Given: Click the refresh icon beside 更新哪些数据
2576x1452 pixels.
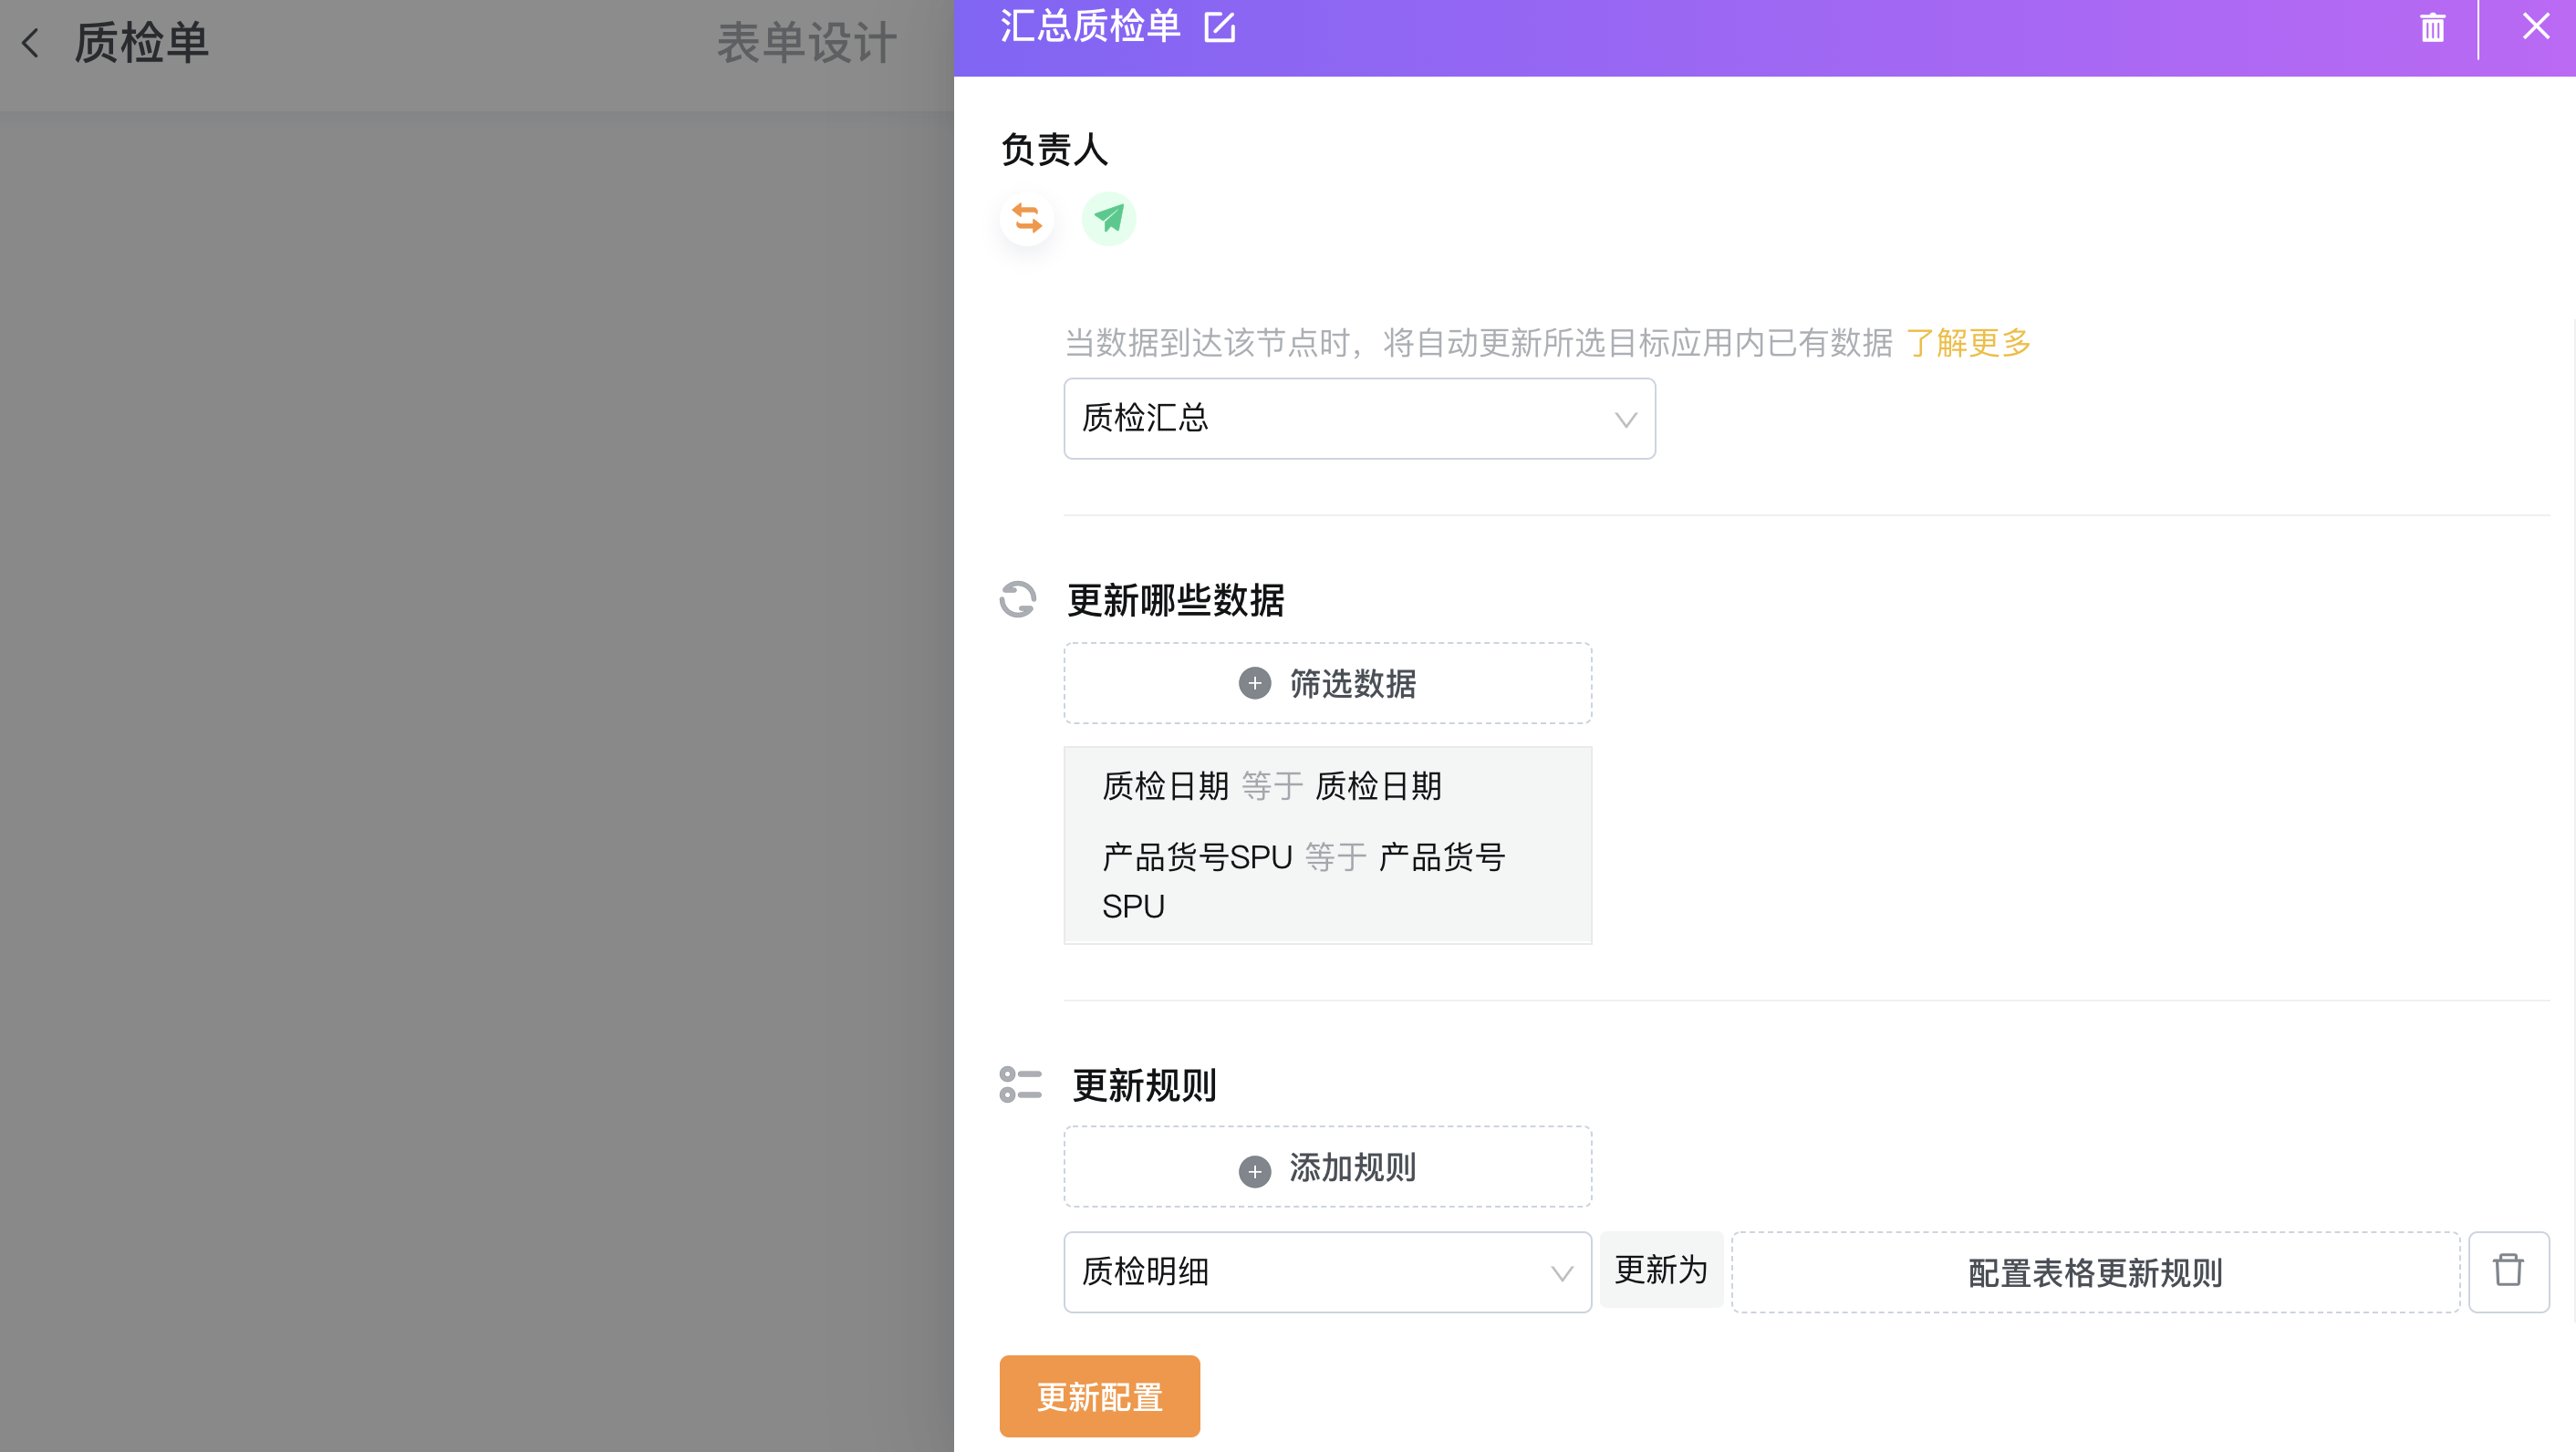Looking at the screenshot, I should point(1018,600).
